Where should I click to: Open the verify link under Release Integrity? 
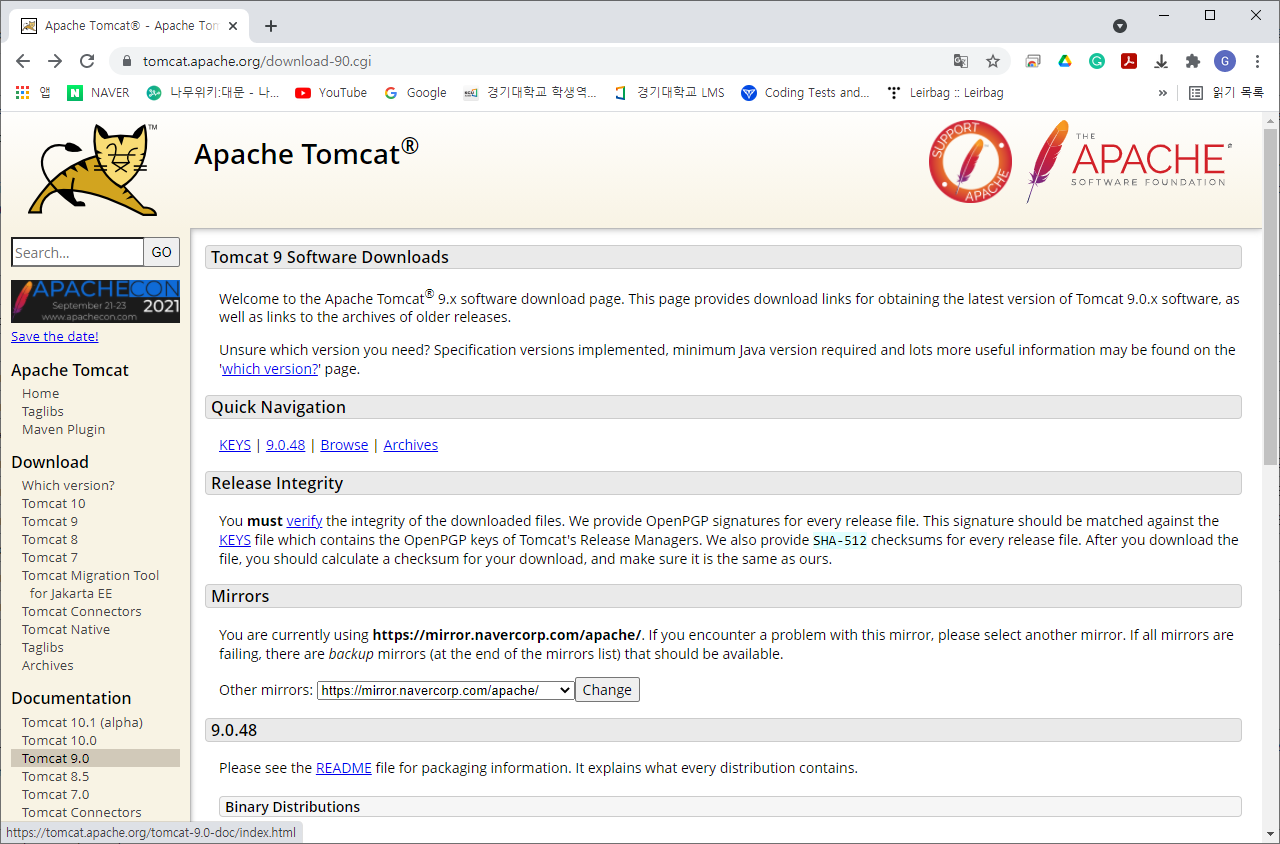[x=304, y=520]
